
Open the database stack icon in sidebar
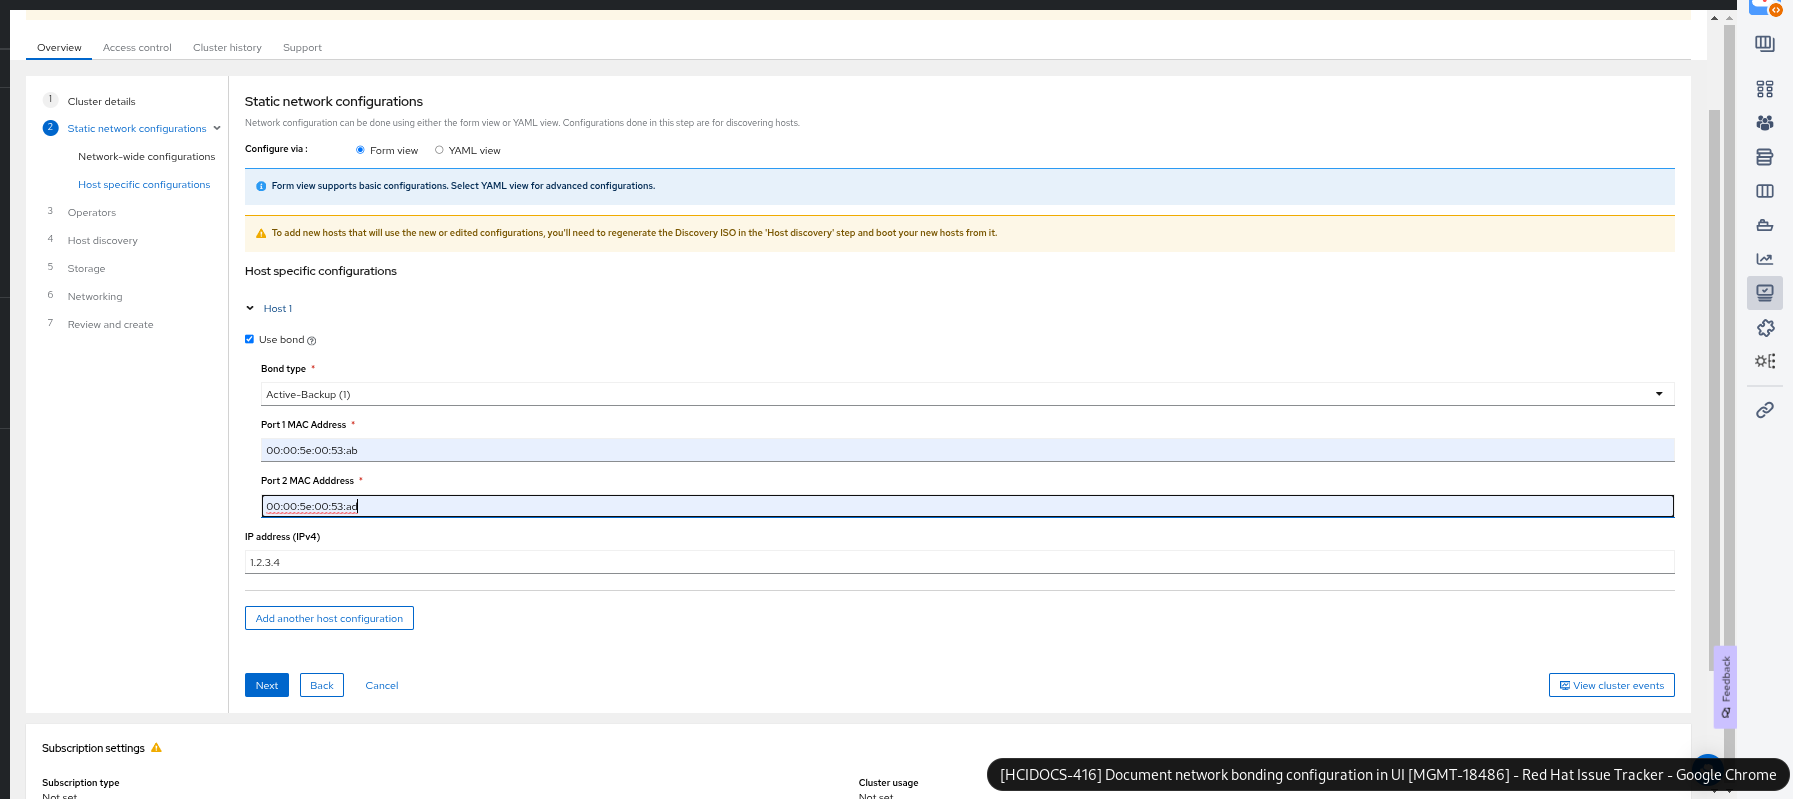pos(1765,157)
